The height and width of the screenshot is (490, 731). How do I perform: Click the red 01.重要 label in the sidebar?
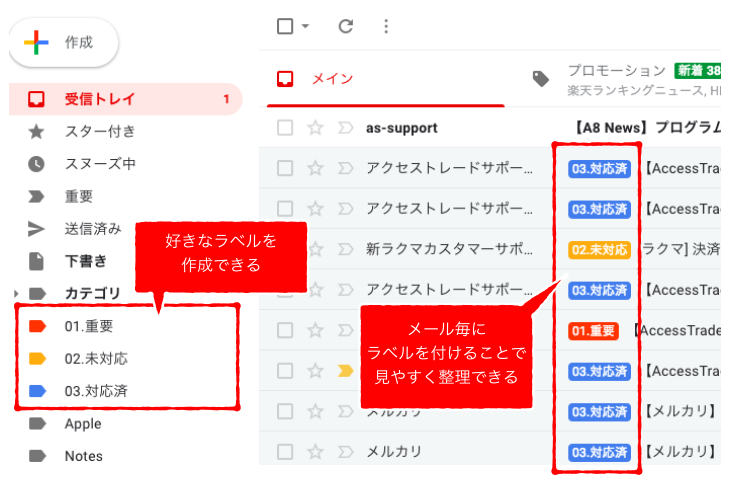[x=89, y=326]
